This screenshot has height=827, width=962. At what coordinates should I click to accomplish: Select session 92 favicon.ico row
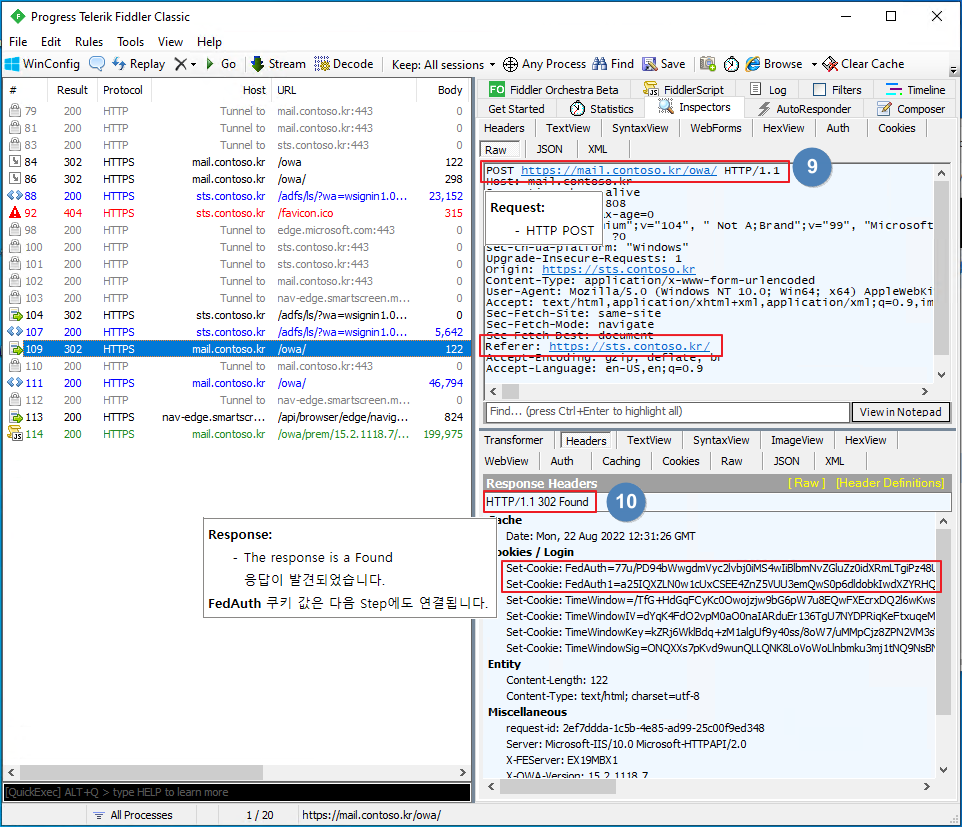pos(236,213)
